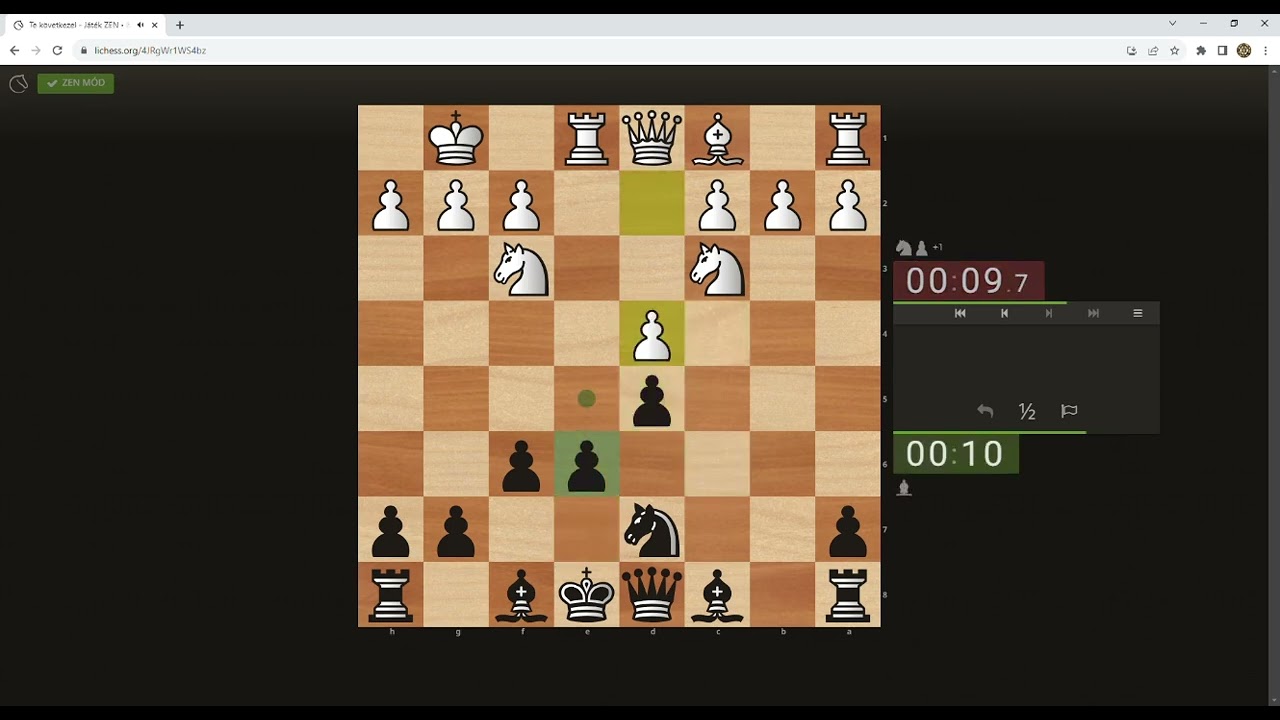Install the app via address bar icon

1131,50
